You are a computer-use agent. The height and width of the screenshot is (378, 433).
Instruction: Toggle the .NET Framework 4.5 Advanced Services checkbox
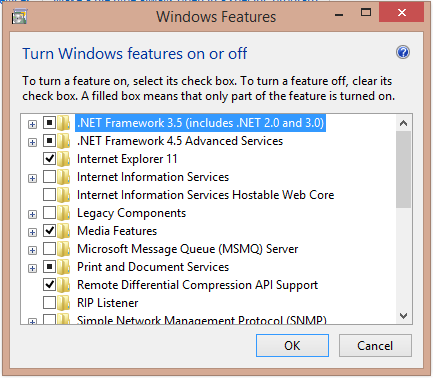click(x=49, y=141)
